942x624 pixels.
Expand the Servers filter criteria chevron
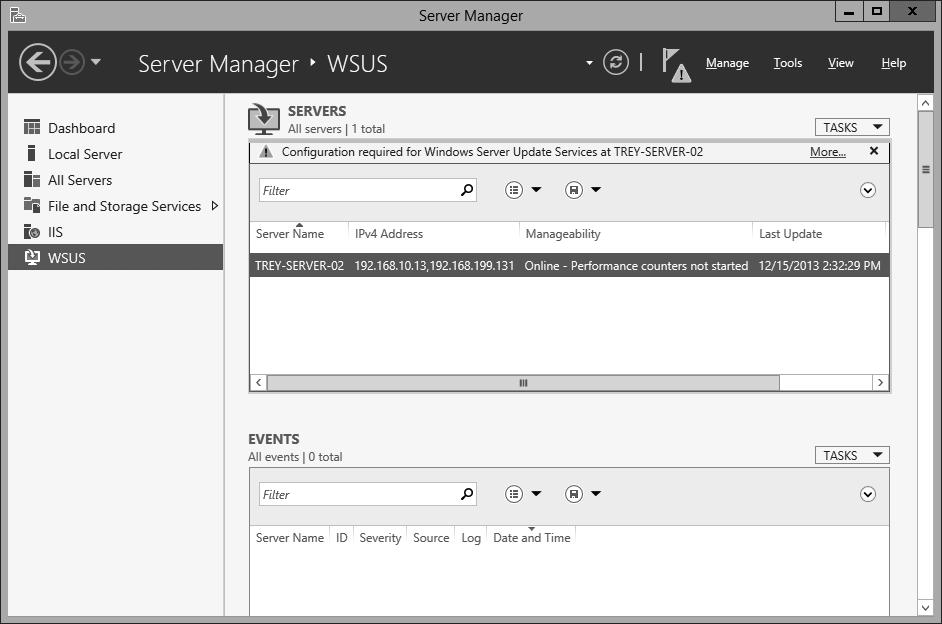pos(868,190)
